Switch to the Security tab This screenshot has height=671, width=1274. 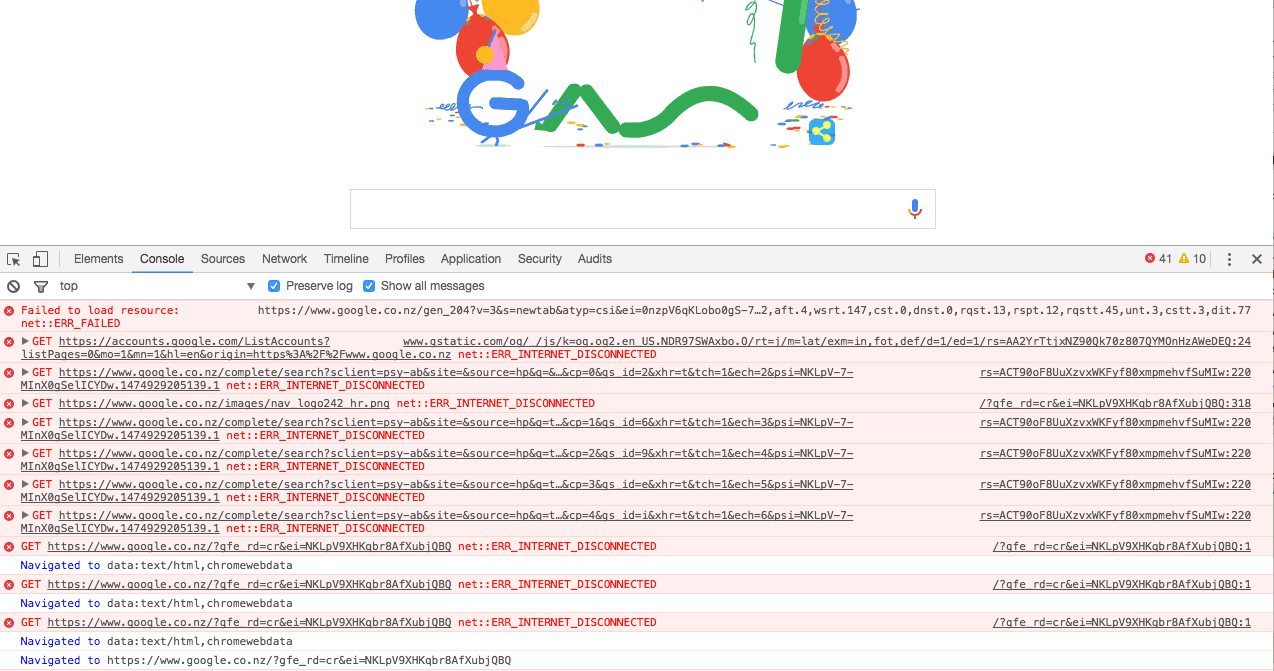[540, 259]
